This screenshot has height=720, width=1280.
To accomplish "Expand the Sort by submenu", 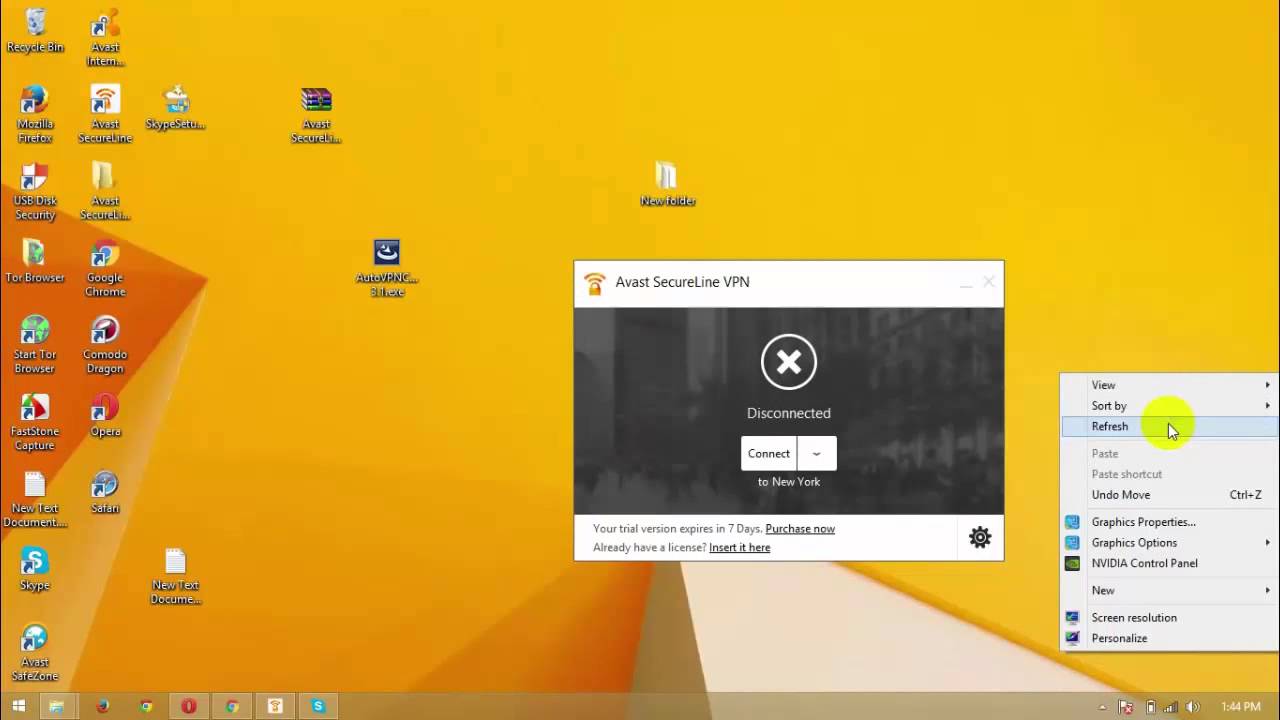I will pyautogui.click(x=1170, y=406).
